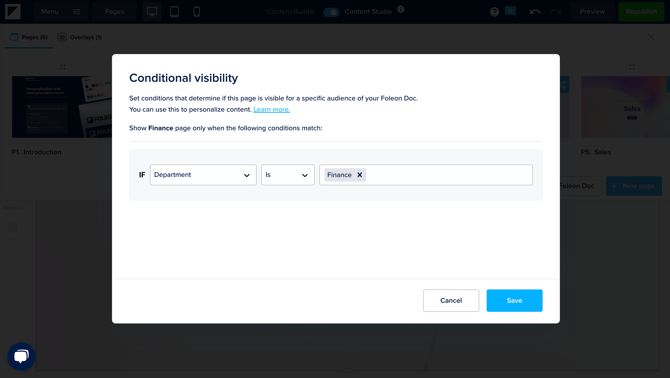Select the P5 Sales page thumbnail

(x=625, y=107)
